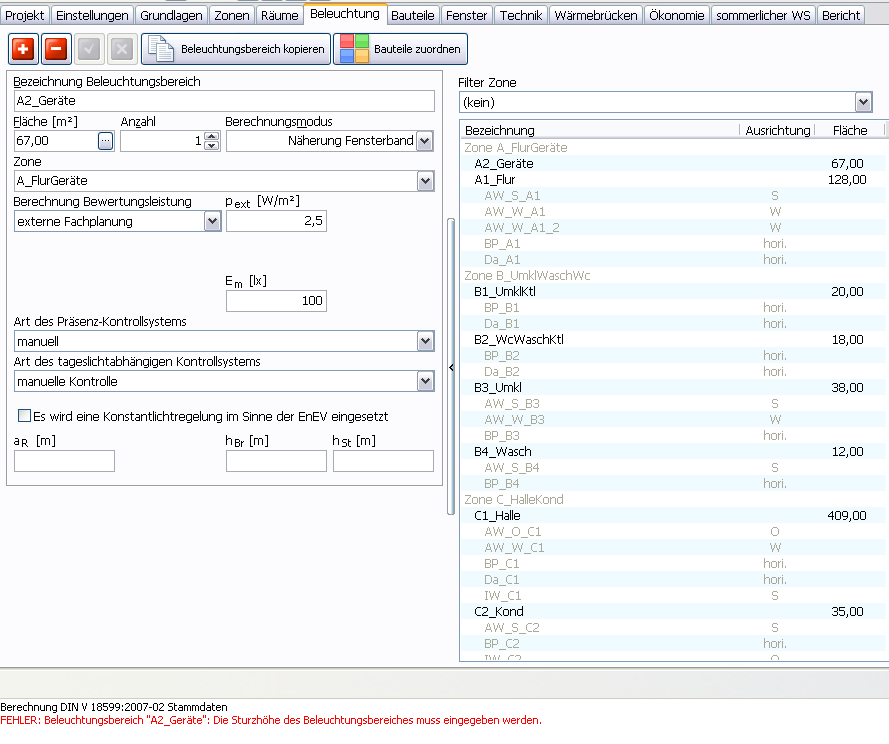Click component row AW_S_C2

coord(673,628)
